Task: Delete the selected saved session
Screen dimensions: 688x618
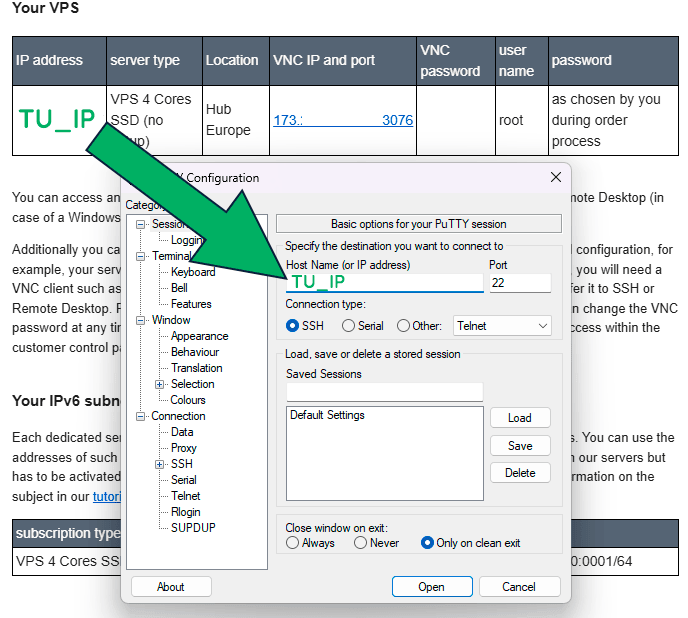Action: tap(520, 473)
